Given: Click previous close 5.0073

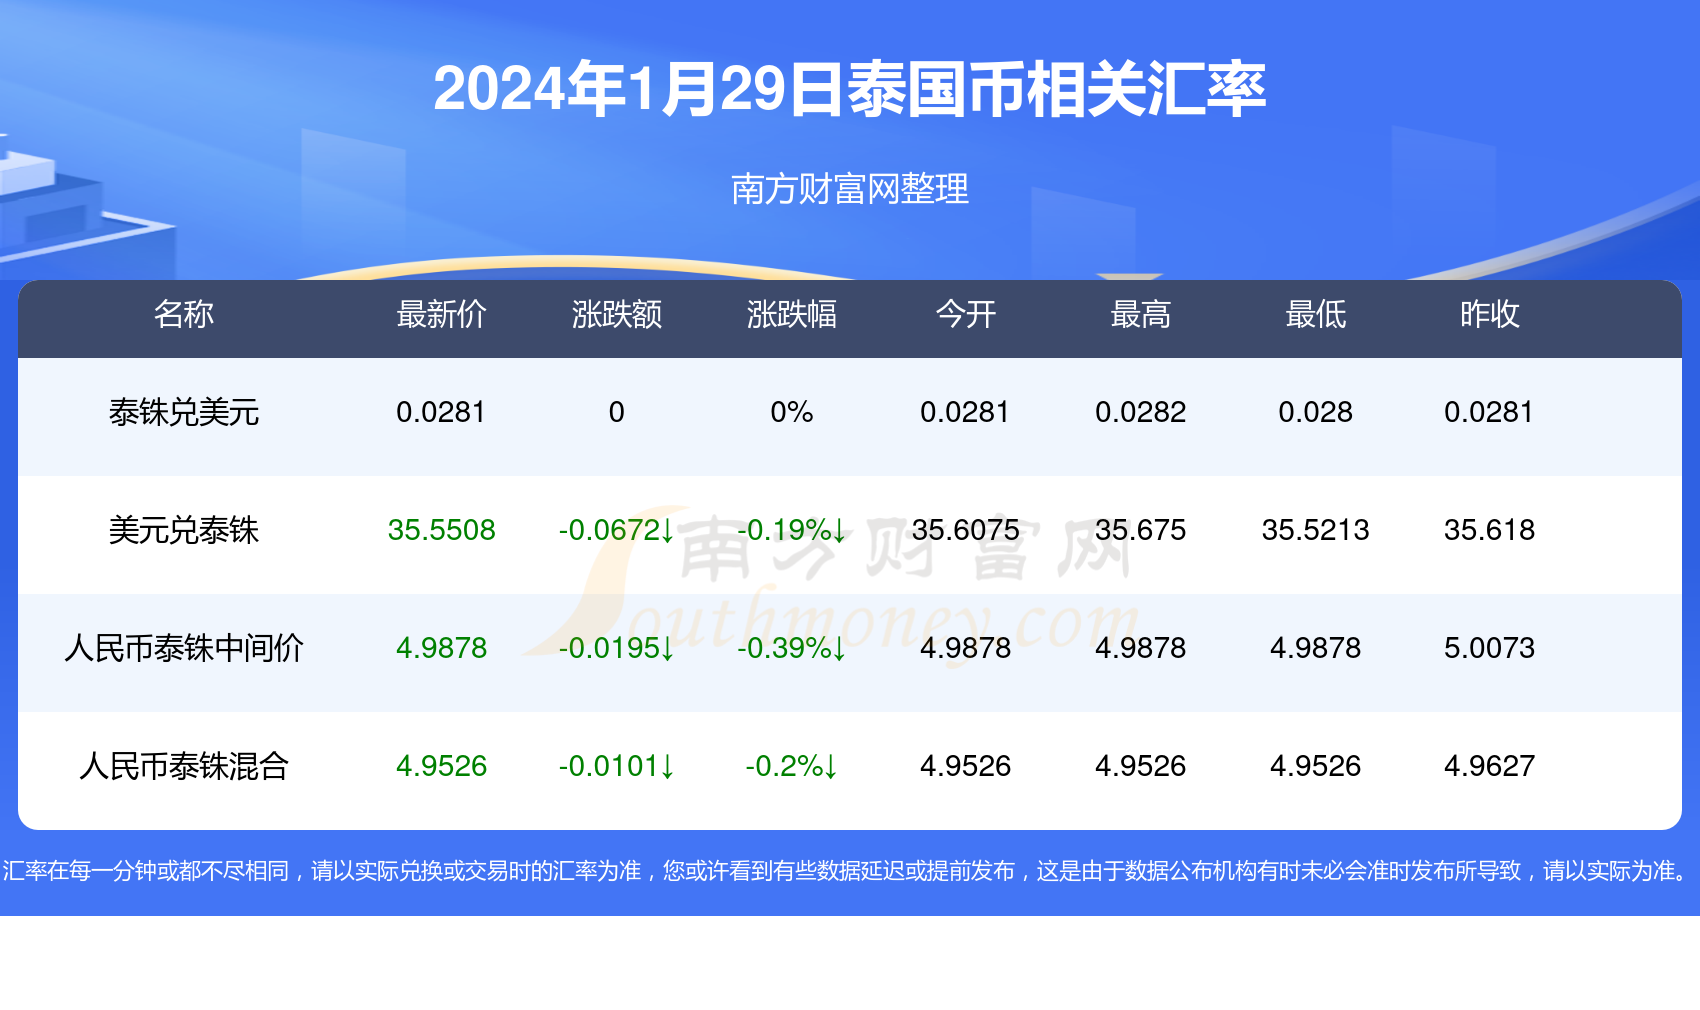Looking at the screenshot, I should point(1490,648).
